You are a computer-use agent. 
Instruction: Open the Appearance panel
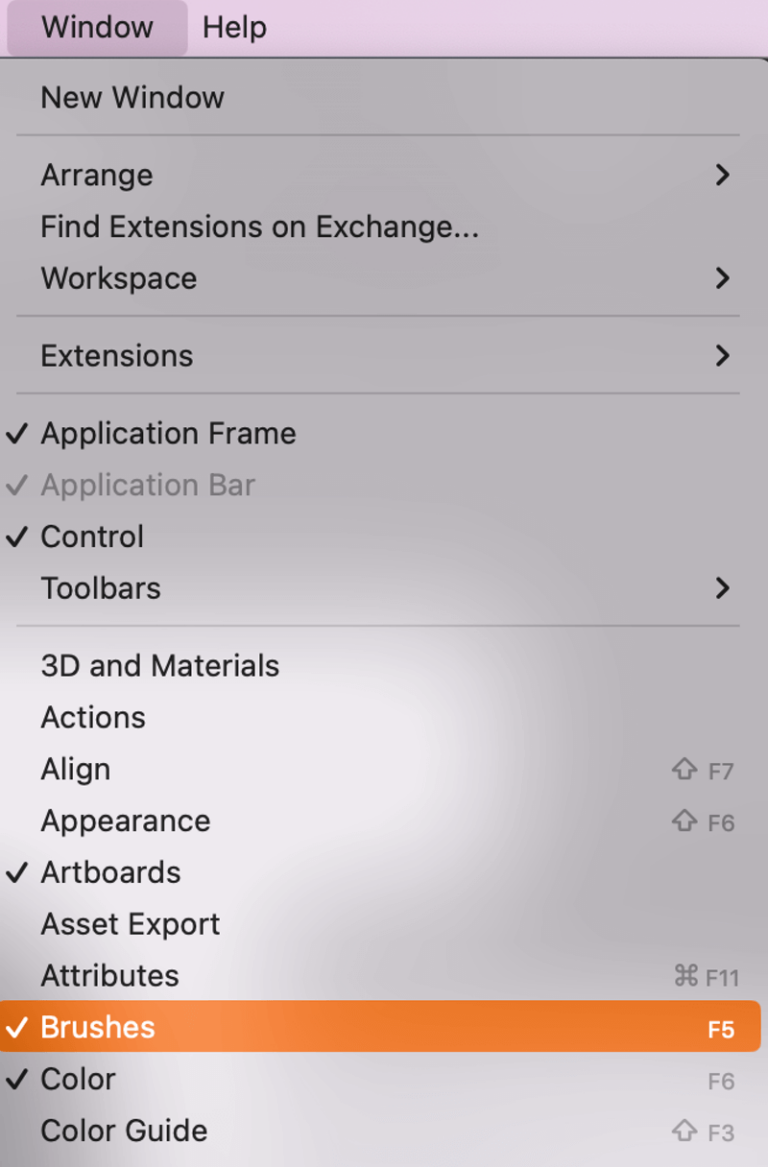tap(125, 821)
